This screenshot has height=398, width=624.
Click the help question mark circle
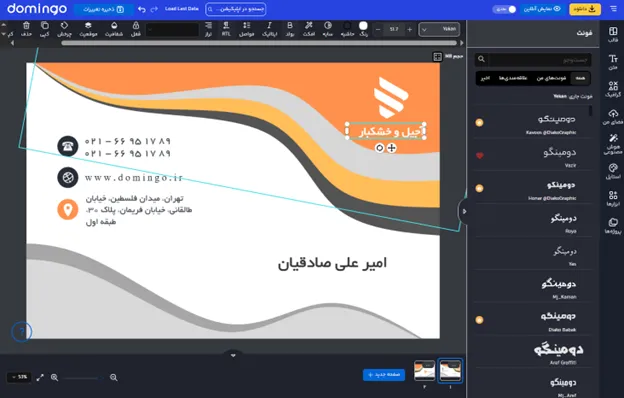[x=21, y=332]
